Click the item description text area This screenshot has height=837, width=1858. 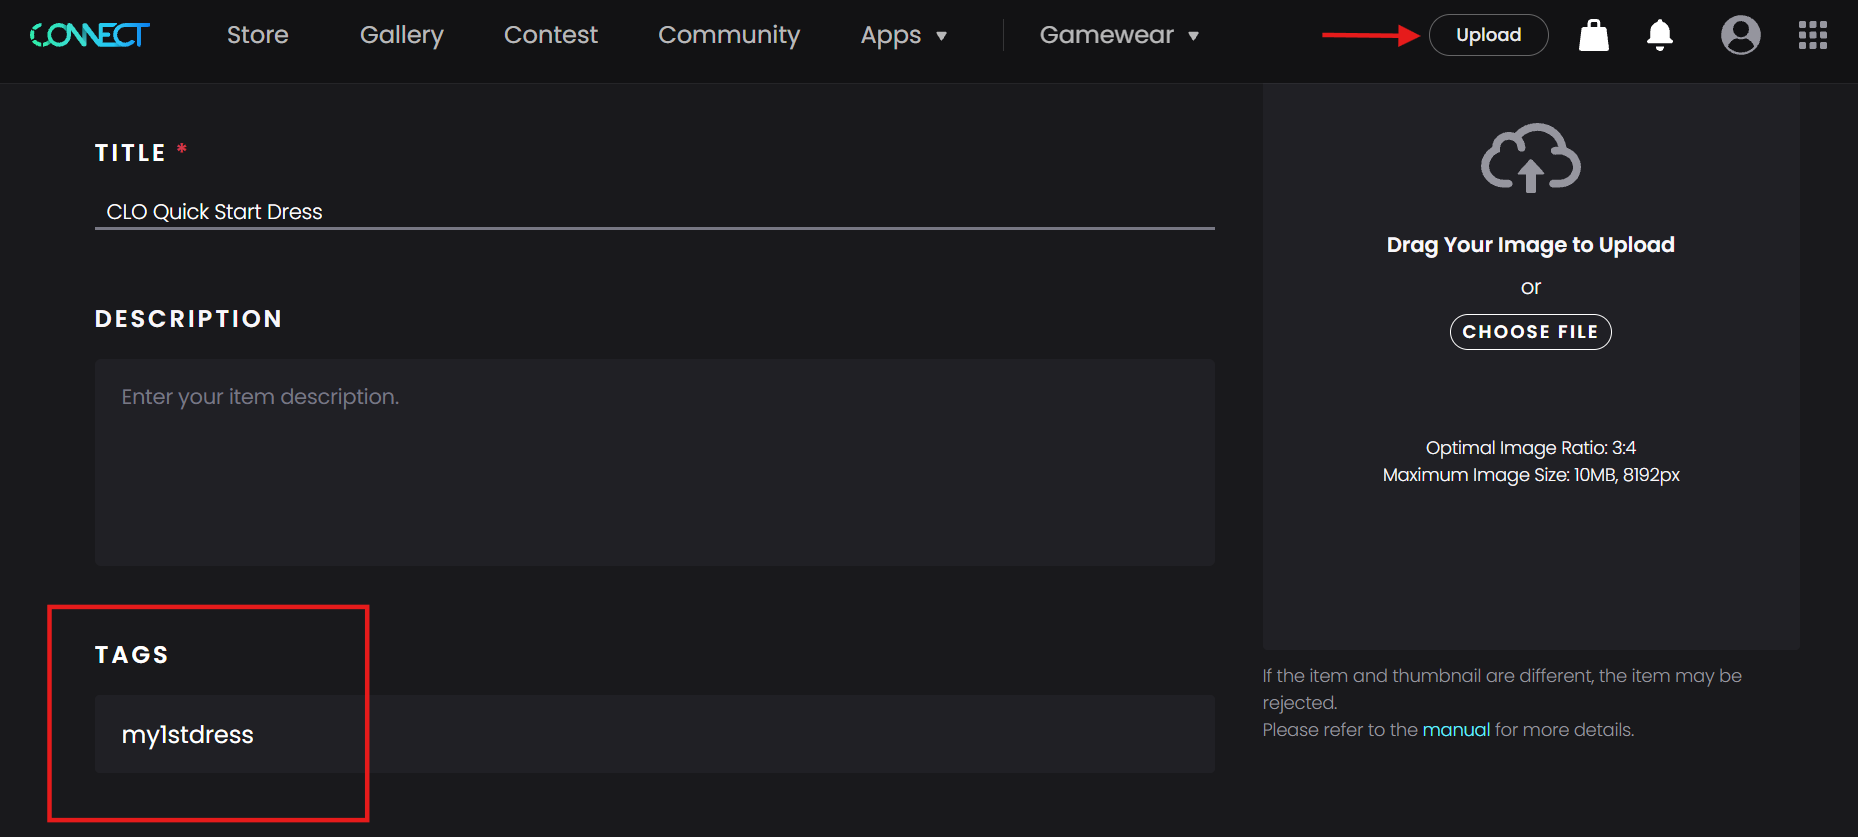pyautogui.click(x=655, y=462)
